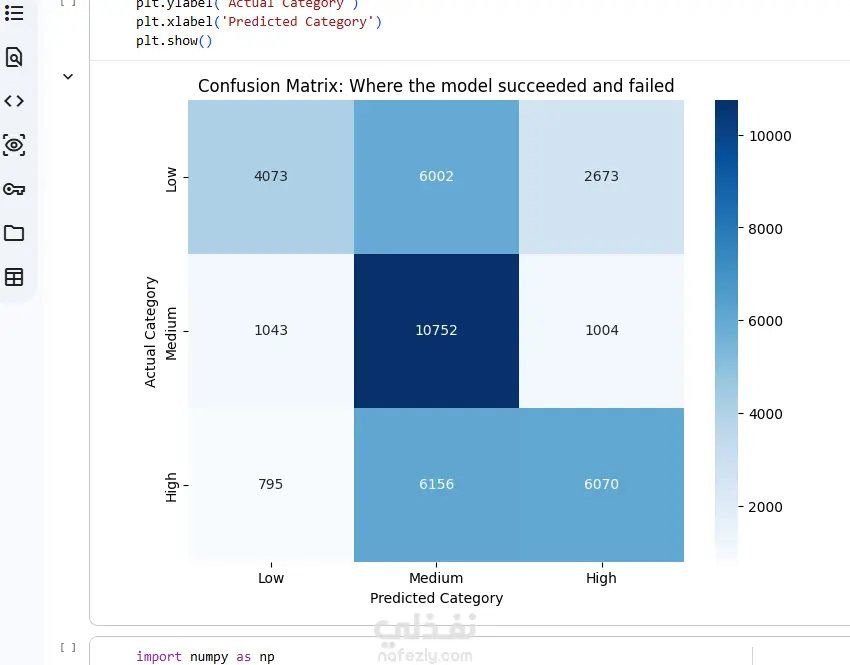Click the darkest heatmap cell showing 10752
This screenshot has height=665, width=850.
(436, 330)
